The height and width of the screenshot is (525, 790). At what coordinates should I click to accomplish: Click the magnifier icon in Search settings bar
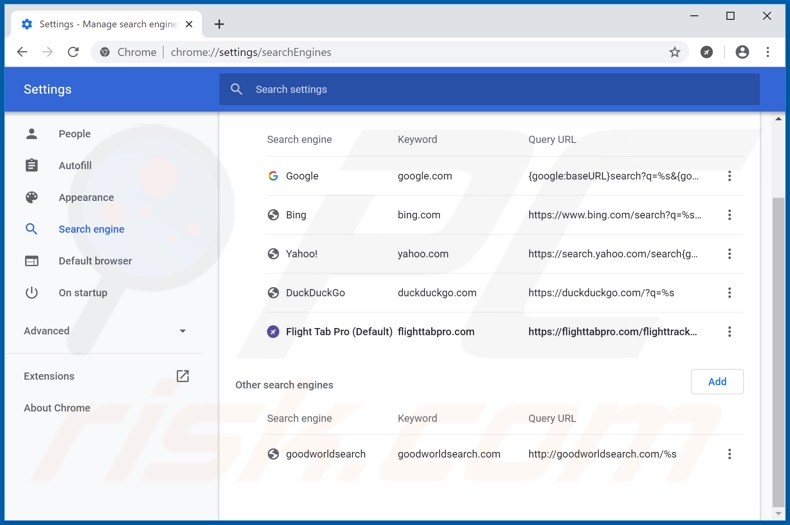coord(236,89)
